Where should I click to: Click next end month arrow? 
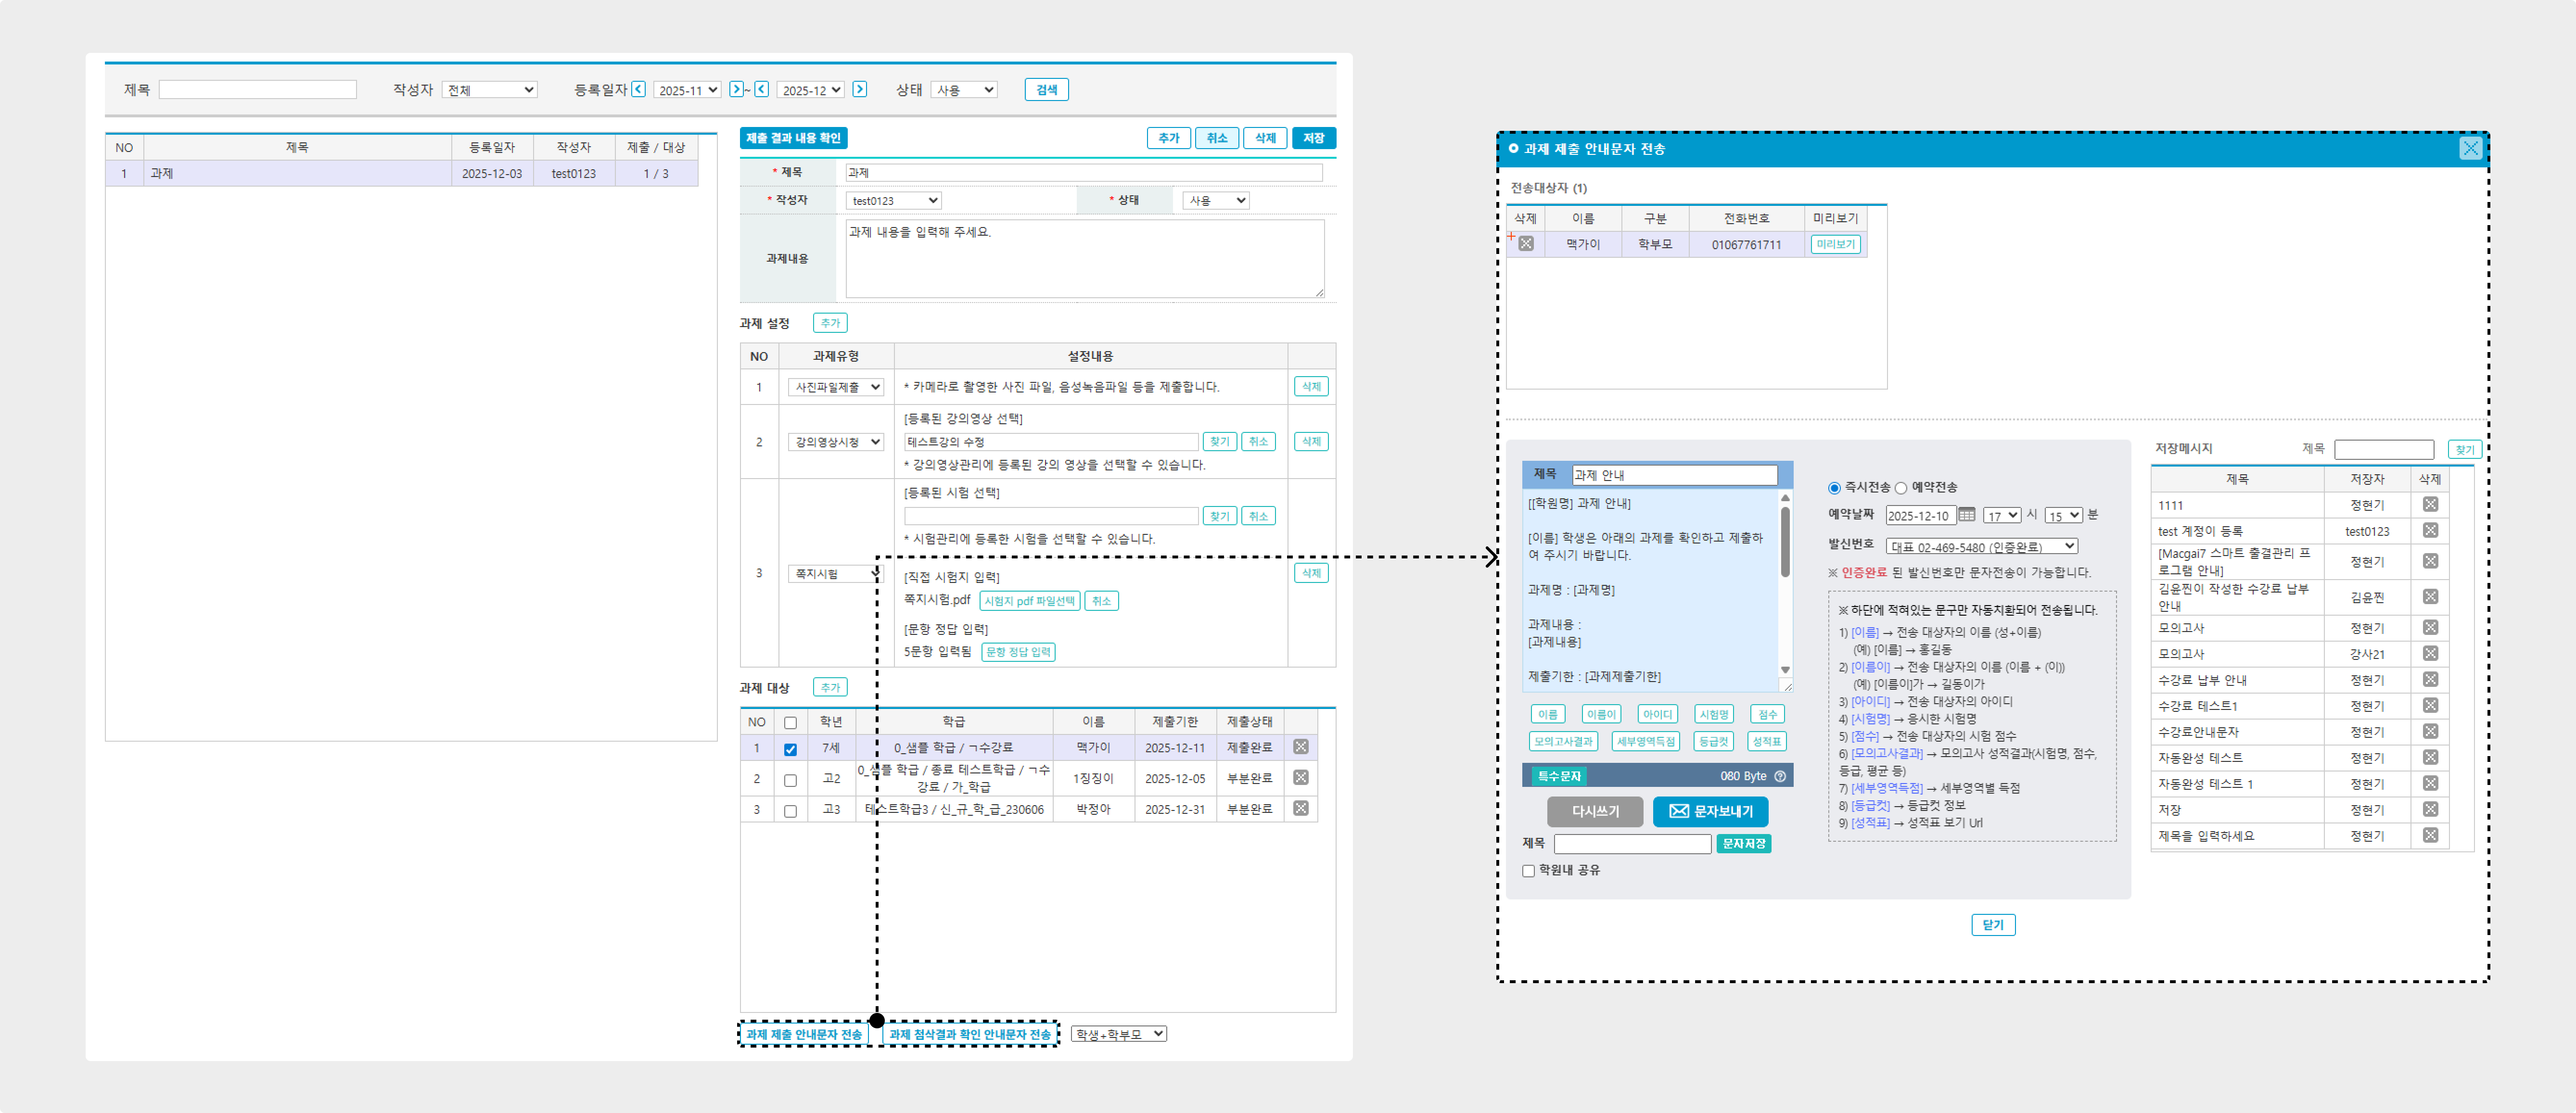coord(859,89)
